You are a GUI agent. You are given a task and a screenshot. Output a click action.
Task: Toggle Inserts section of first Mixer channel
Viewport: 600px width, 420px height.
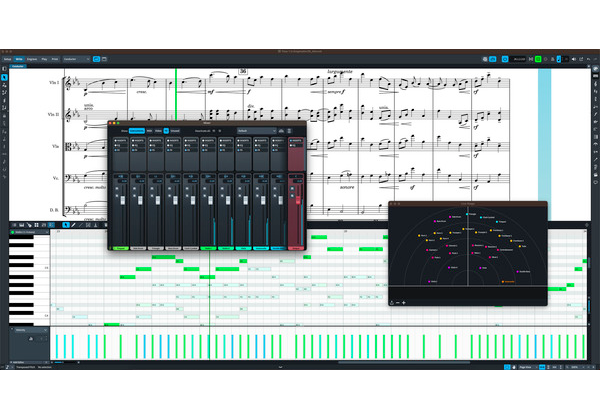[121, 140]
